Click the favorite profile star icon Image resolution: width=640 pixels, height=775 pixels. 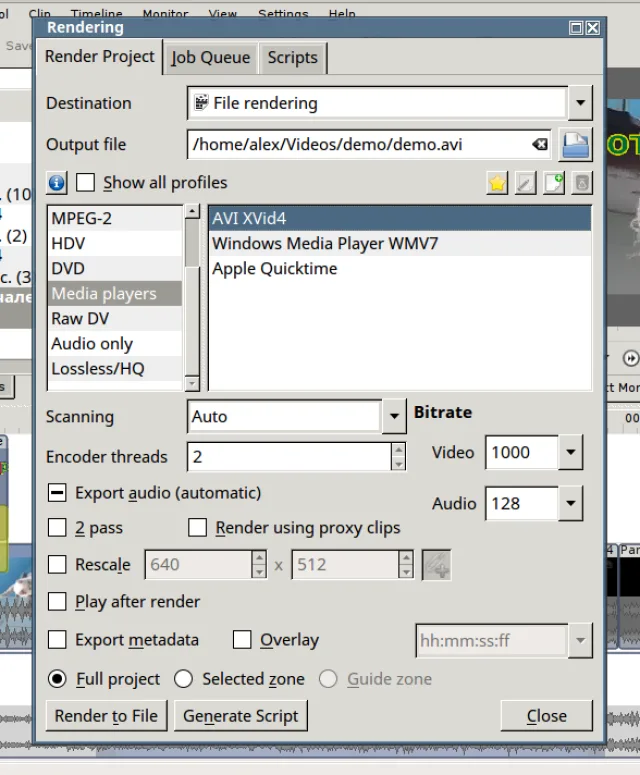[x=497, y=183]
